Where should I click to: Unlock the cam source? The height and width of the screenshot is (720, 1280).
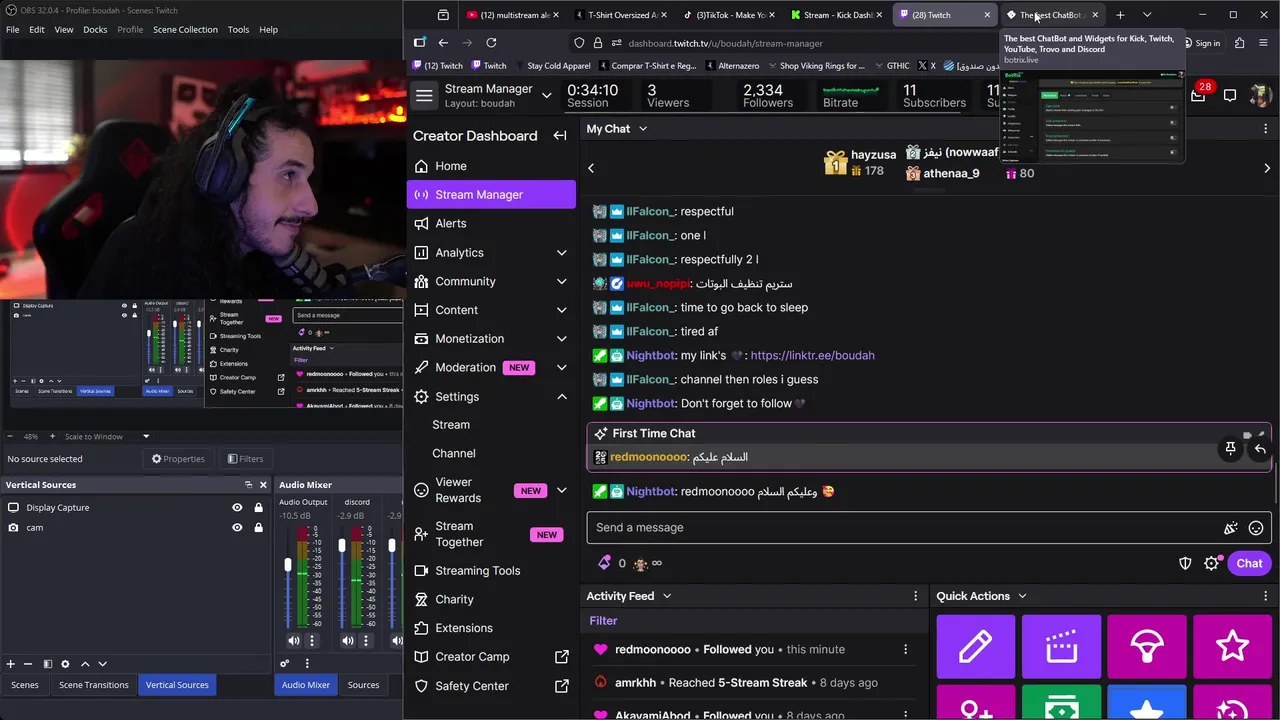pyautogui.click(x=258, y=528)
